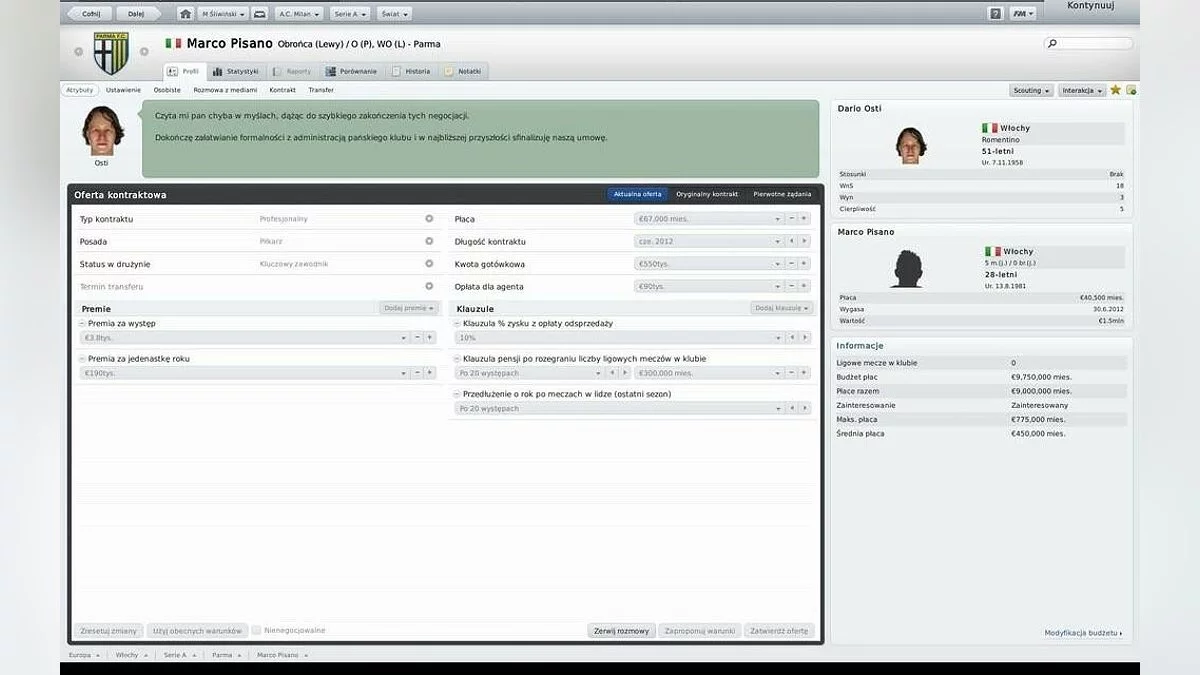Screen dimensions: 1200x675
Task: Decrease Płaca with minus button
Action: (791, 218)
